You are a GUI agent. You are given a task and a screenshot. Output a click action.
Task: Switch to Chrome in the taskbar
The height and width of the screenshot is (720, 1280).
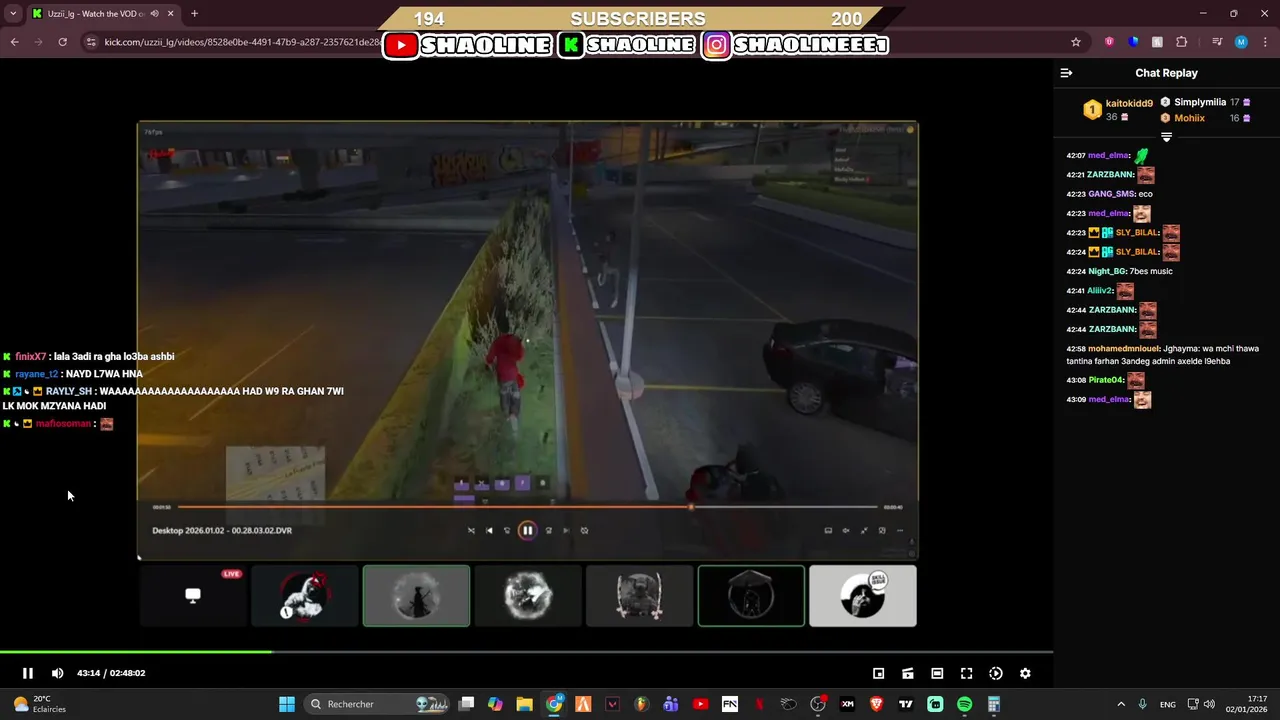[x=554, y=704]
